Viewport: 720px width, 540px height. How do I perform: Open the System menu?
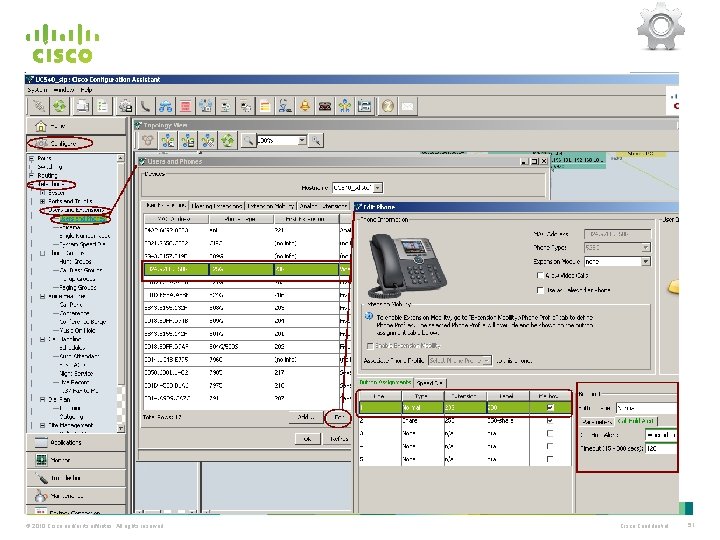[x=37, y=90]
